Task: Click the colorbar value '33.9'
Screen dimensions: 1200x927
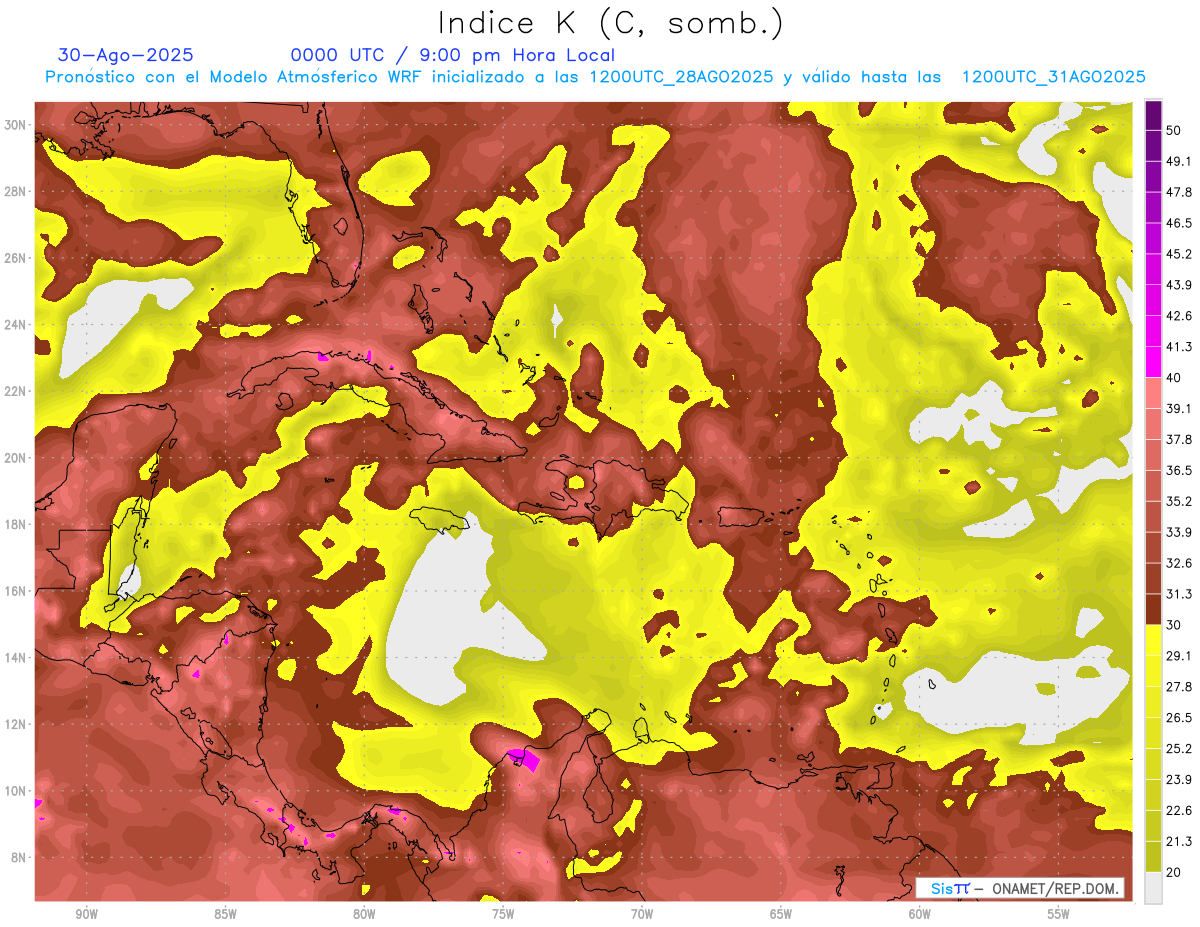Action: tap(1179, 532)
